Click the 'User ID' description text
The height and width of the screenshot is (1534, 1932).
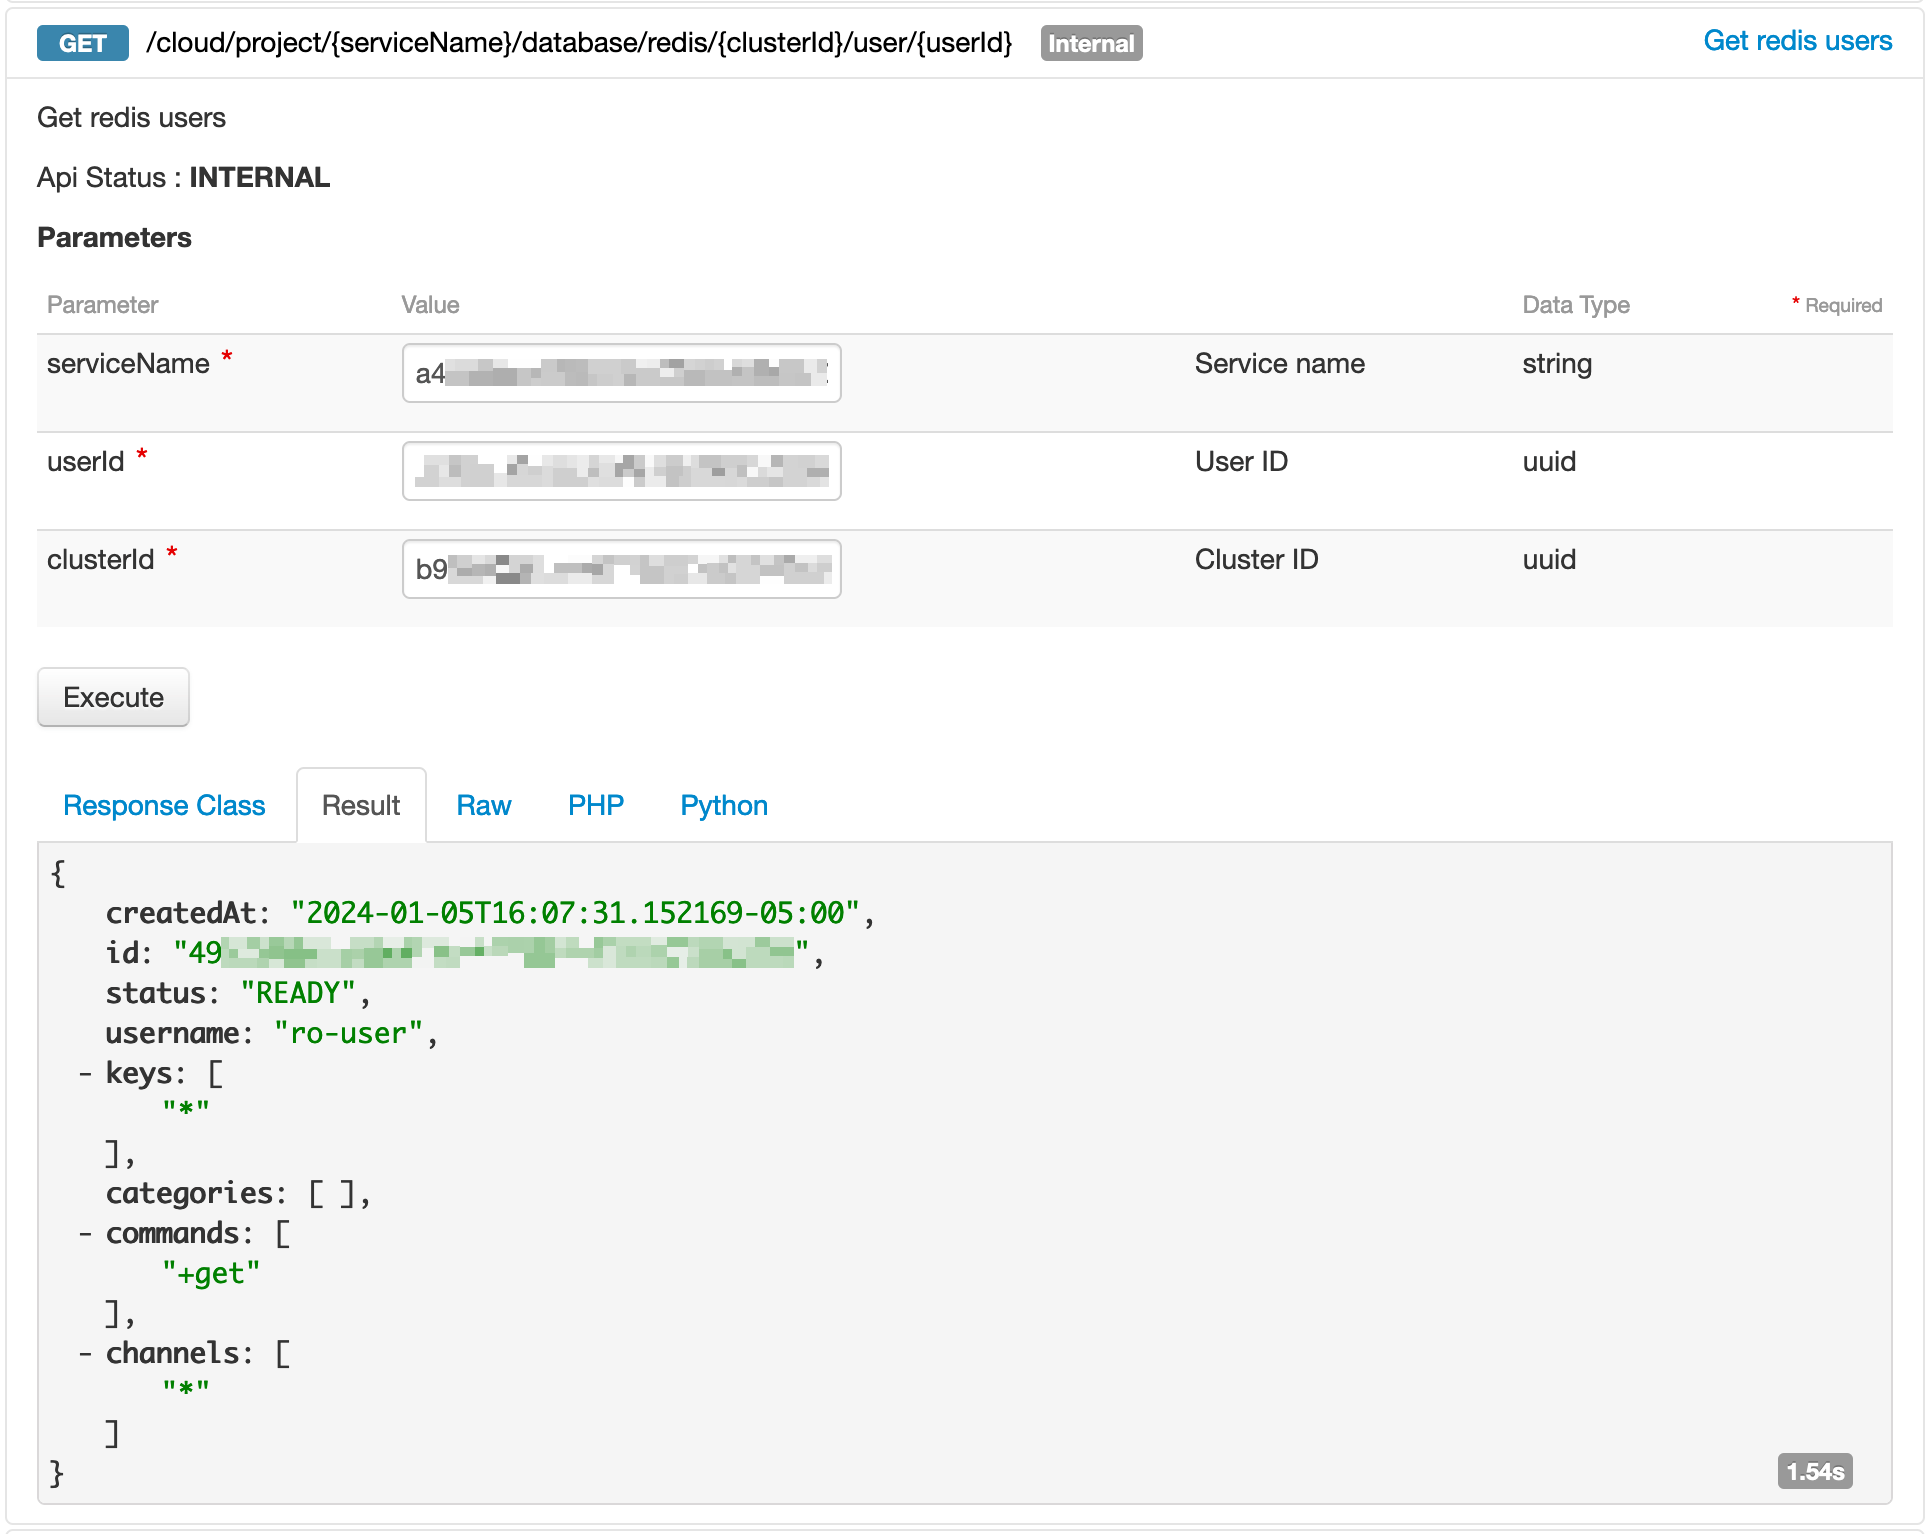tap(1241, 462)
